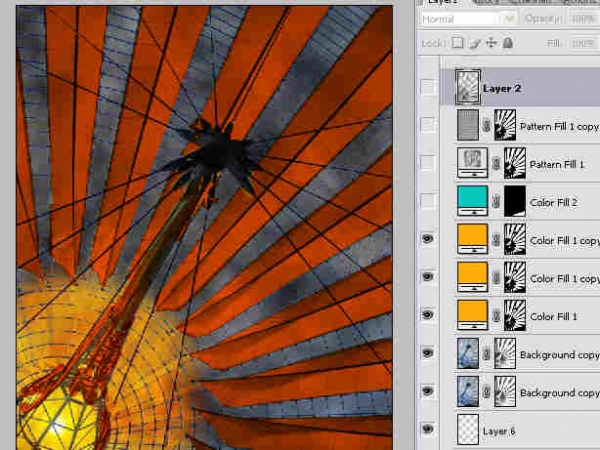Select the 'Color Fill 1' layer name
600x450 pixels.
[553, 316]
